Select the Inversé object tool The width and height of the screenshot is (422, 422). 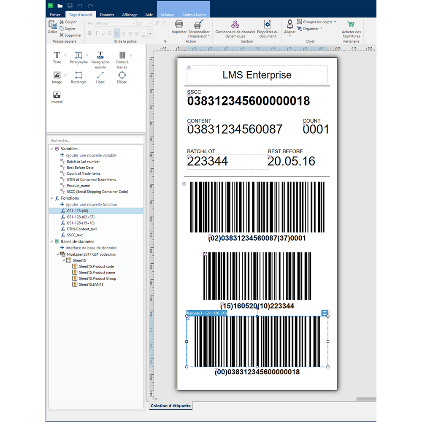point(57,97)
